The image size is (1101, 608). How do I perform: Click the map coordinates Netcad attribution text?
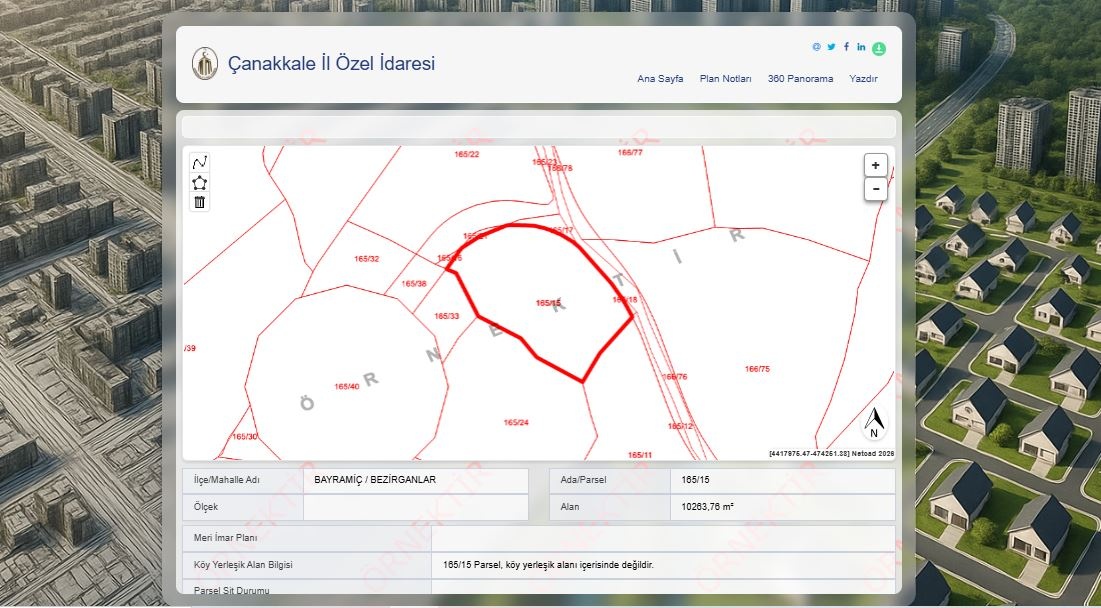[831, 454]
